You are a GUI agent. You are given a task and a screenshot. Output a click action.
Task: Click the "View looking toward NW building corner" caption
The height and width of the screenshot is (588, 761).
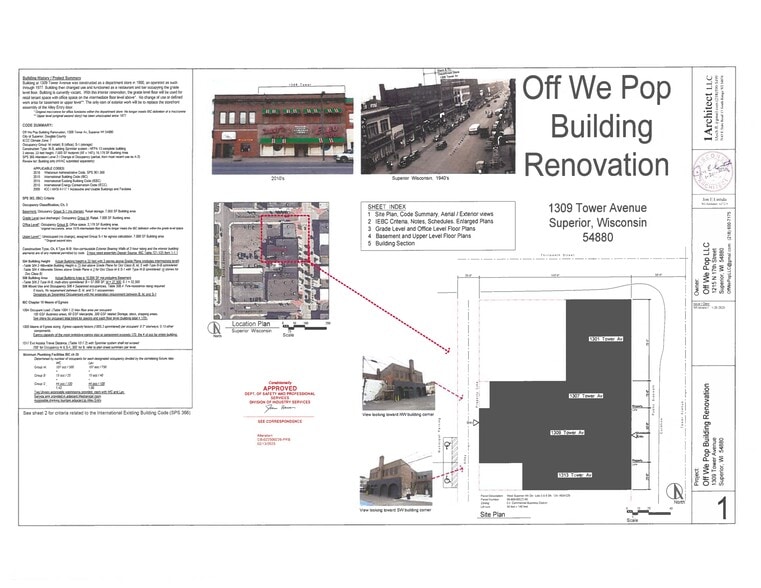398,415
